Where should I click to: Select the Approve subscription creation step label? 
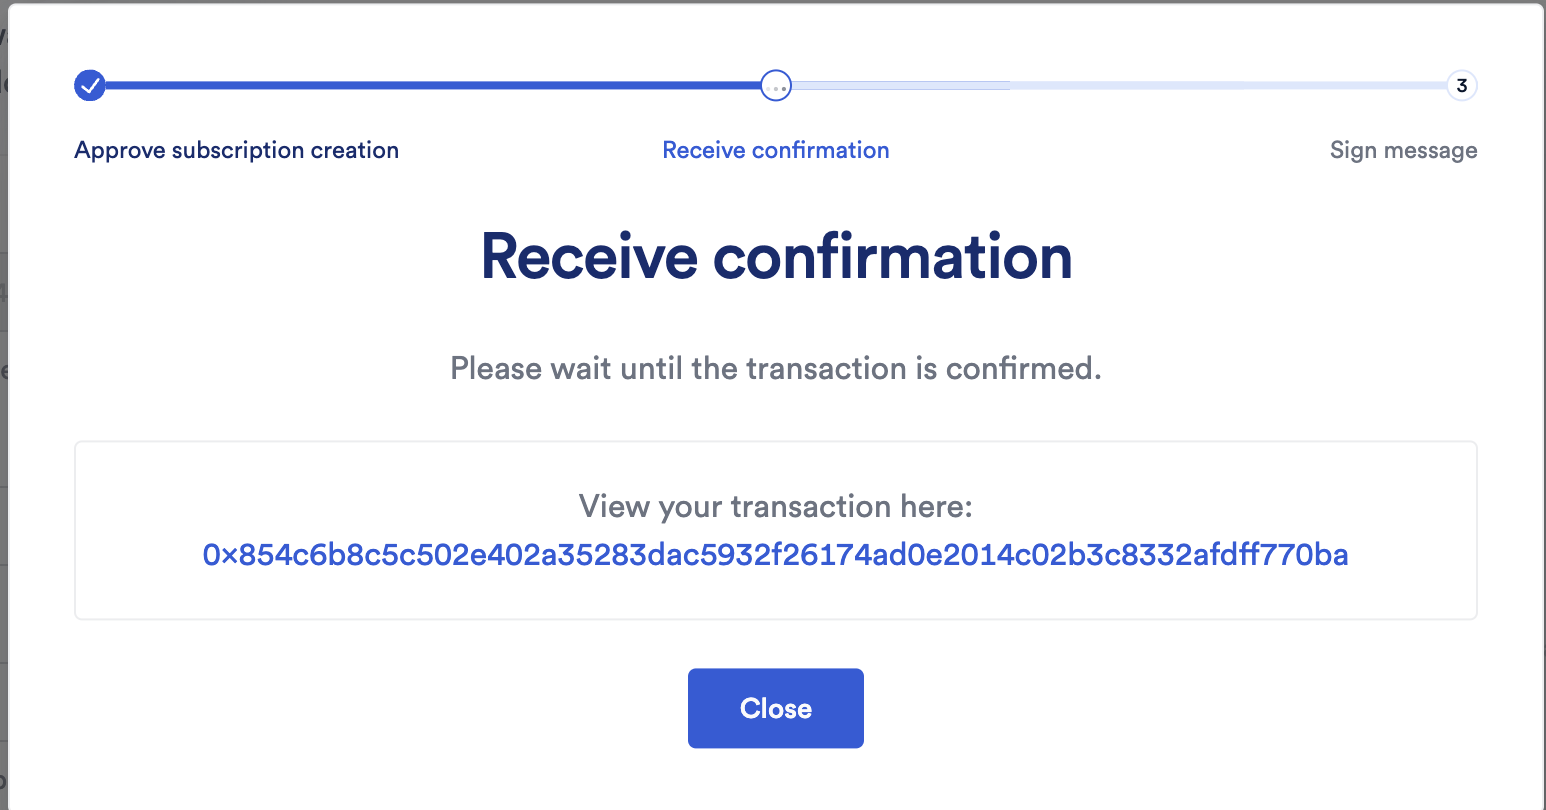[x=237, y=150]
